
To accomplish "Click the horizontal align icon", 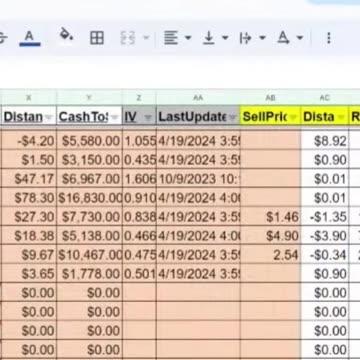I will (171, 38).
